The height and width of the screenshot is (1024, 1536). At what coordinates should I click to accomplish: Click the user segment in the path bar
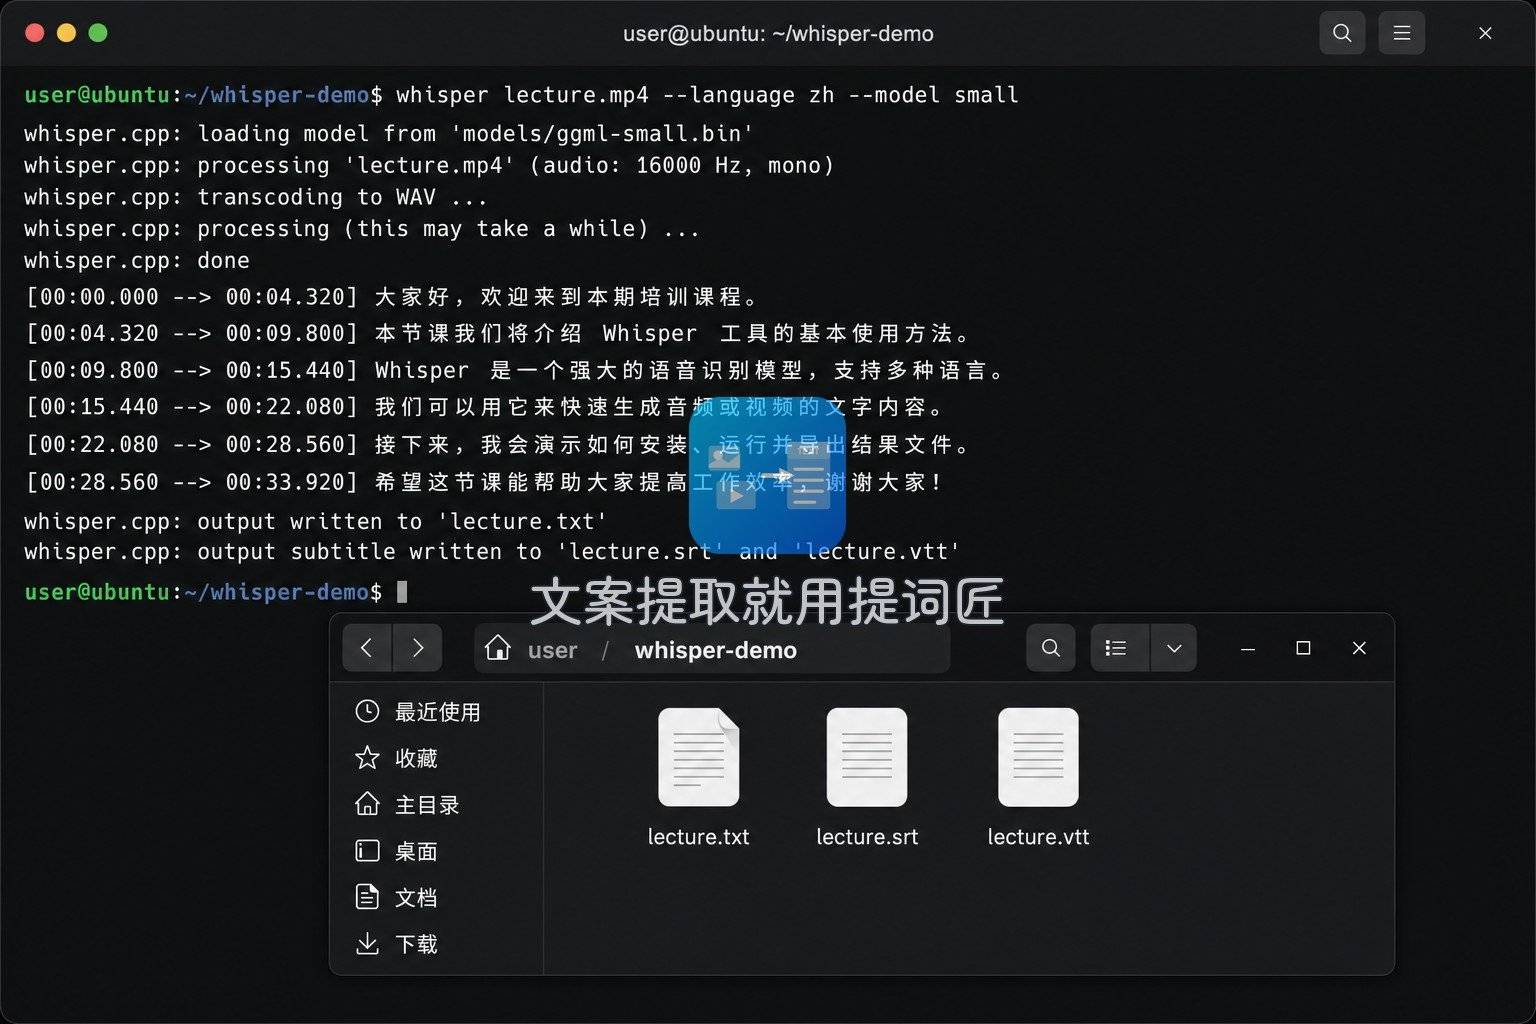point(552,650)
